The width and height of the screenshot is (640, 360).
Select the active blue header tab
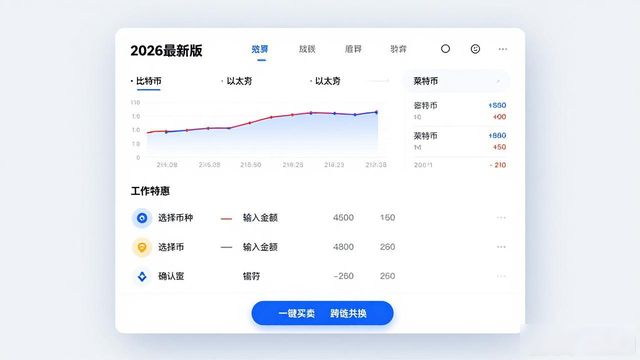260,49
